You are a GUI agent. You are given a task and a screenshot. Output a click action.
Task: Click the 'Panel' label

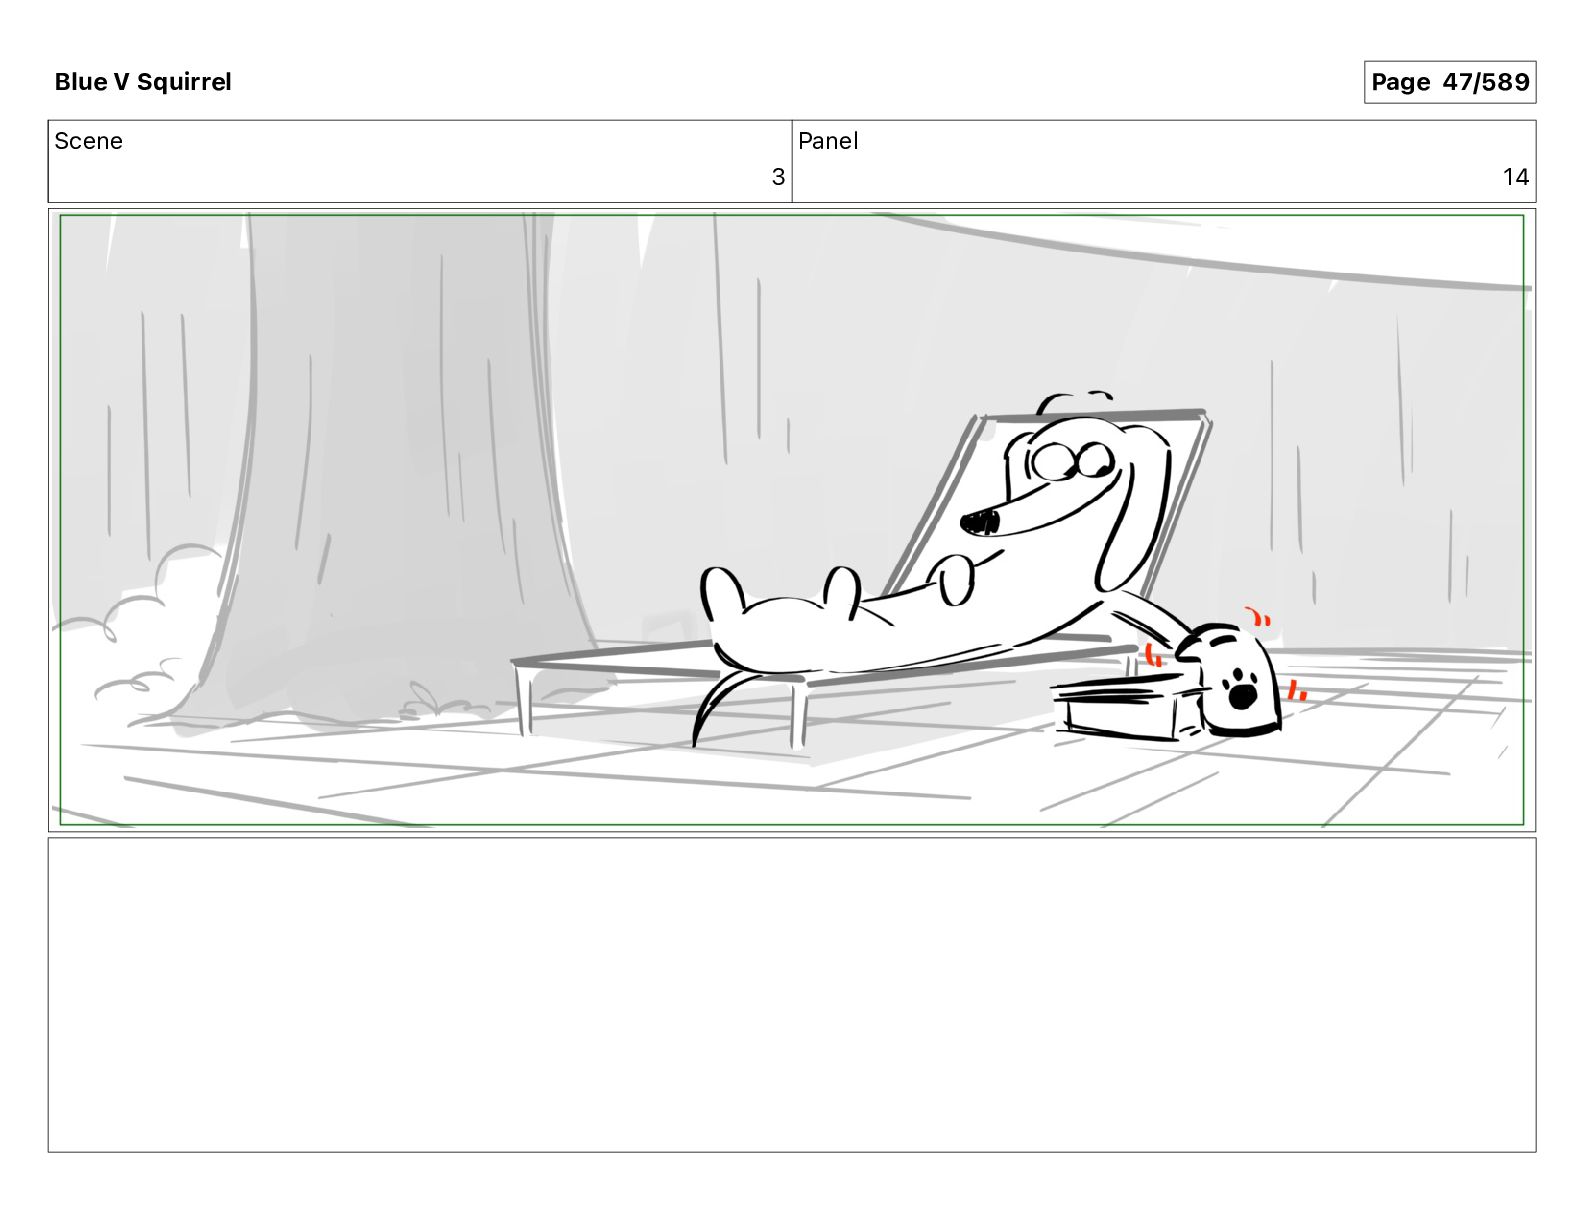[x=828, y=141]
